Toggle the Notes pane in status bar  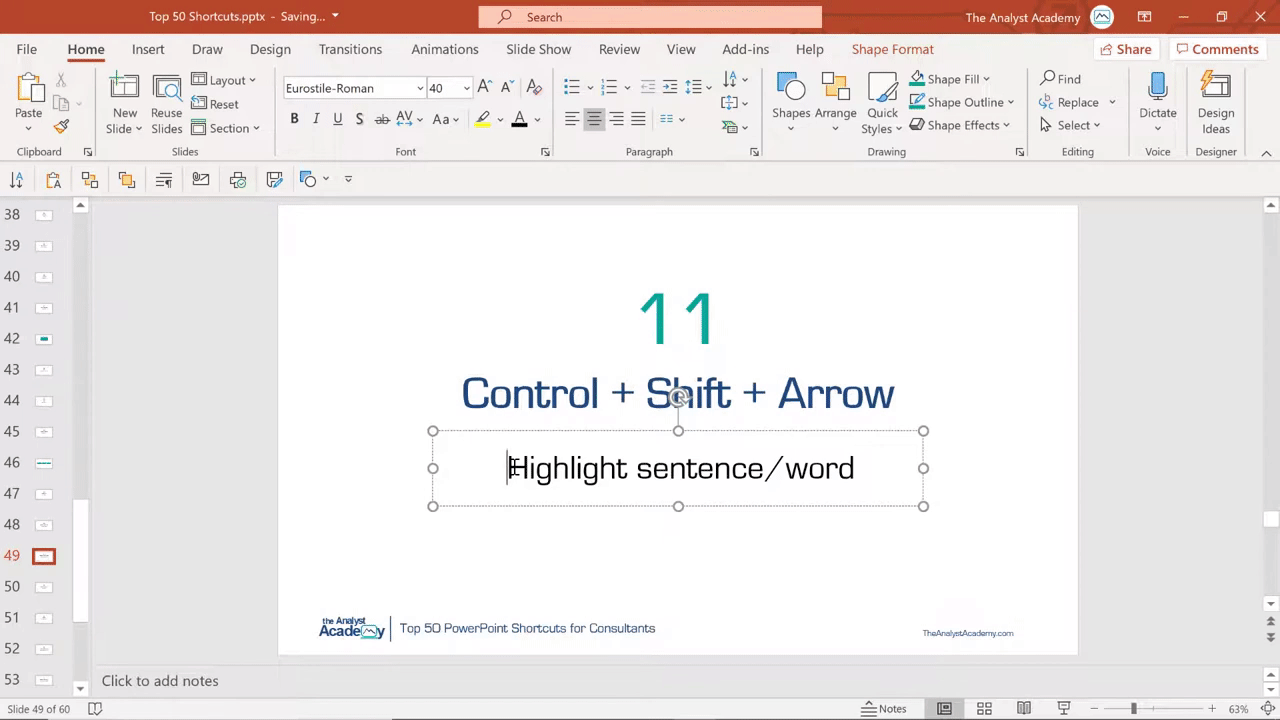(884, 708)
